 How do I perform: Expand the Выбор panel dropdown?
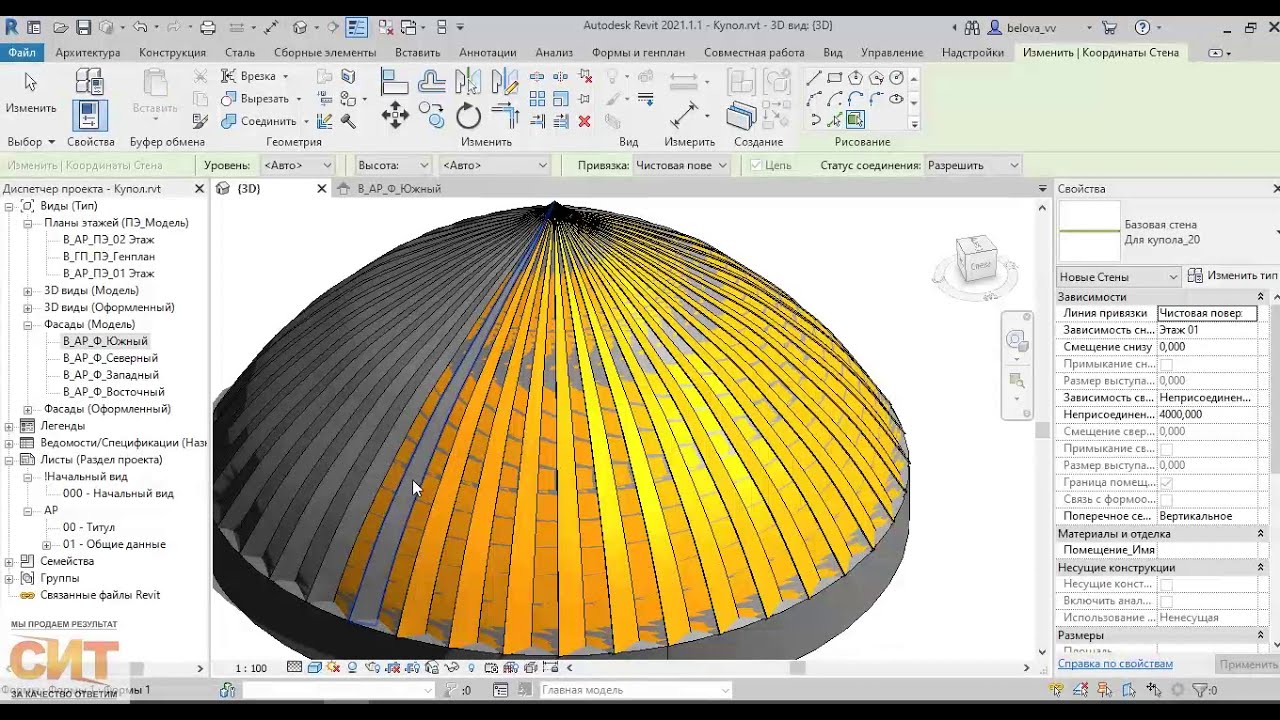pos(31,142)
